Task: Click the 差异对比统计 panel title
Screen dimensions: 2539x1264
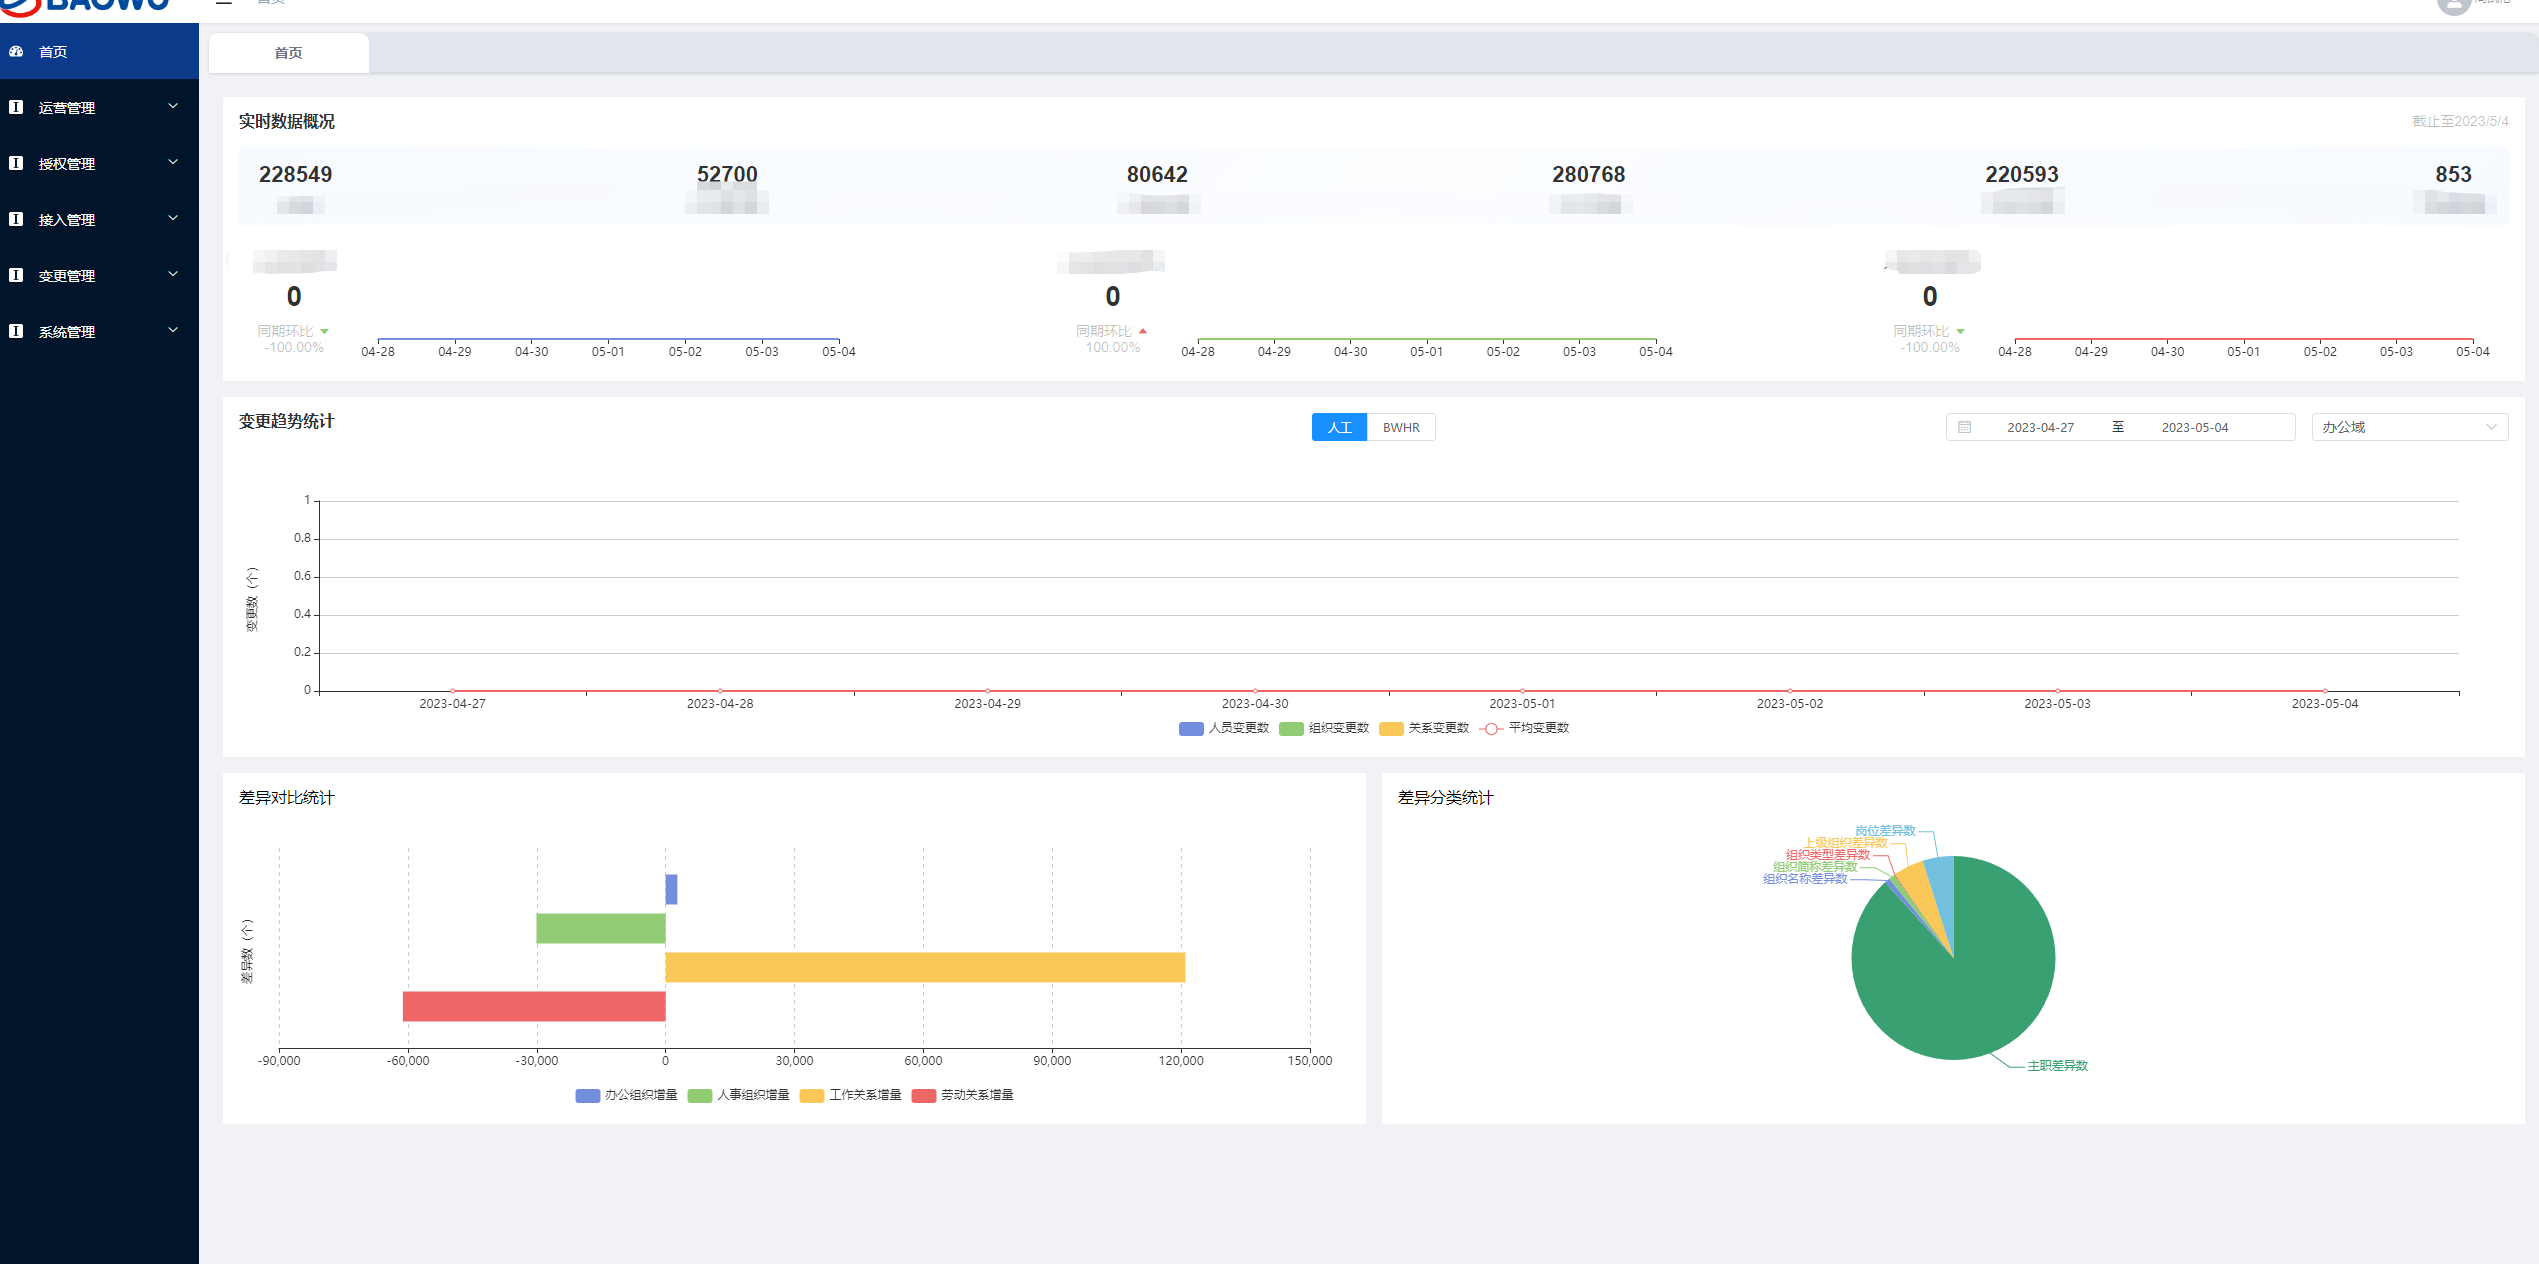Action: tap(286, 798)
